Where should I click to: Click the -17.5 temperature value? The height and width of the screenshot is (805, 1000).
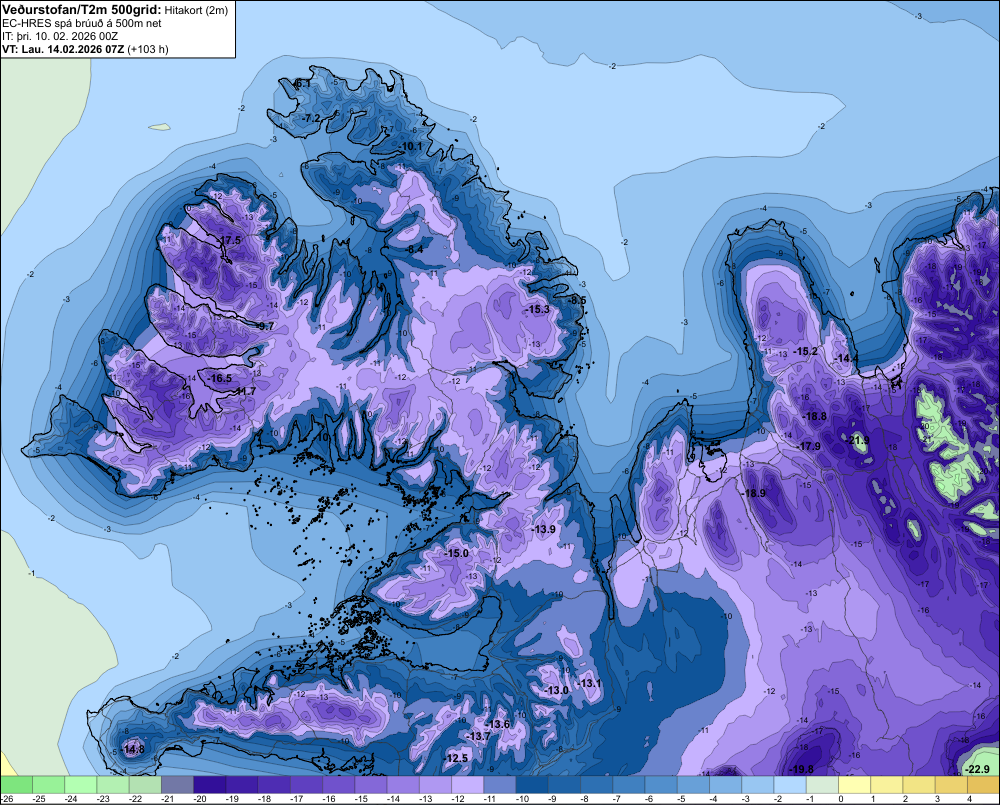coord(228,240)
